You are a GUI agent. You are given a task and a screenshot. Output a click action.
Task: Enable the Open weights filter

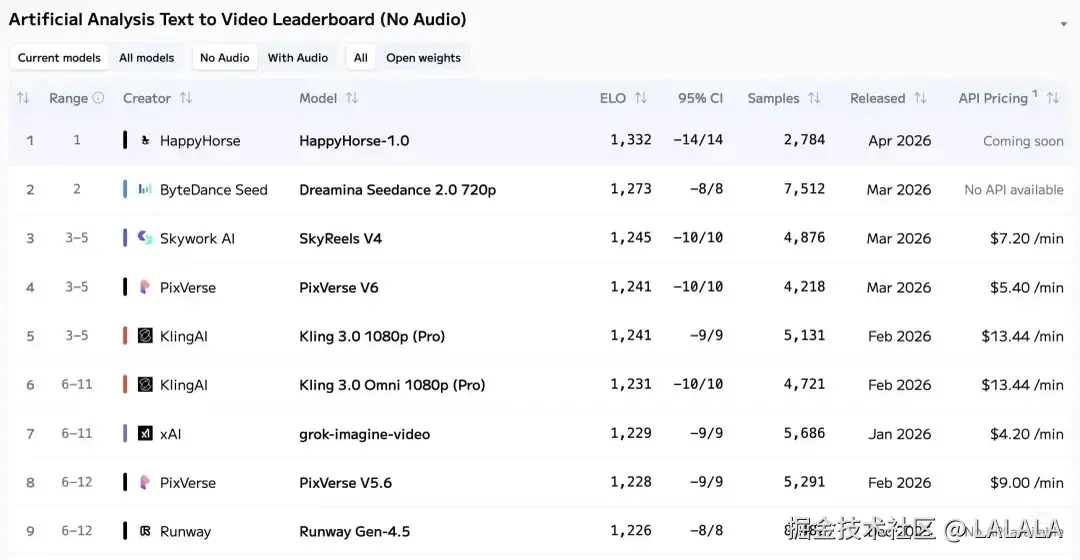[x=423, y=58]
